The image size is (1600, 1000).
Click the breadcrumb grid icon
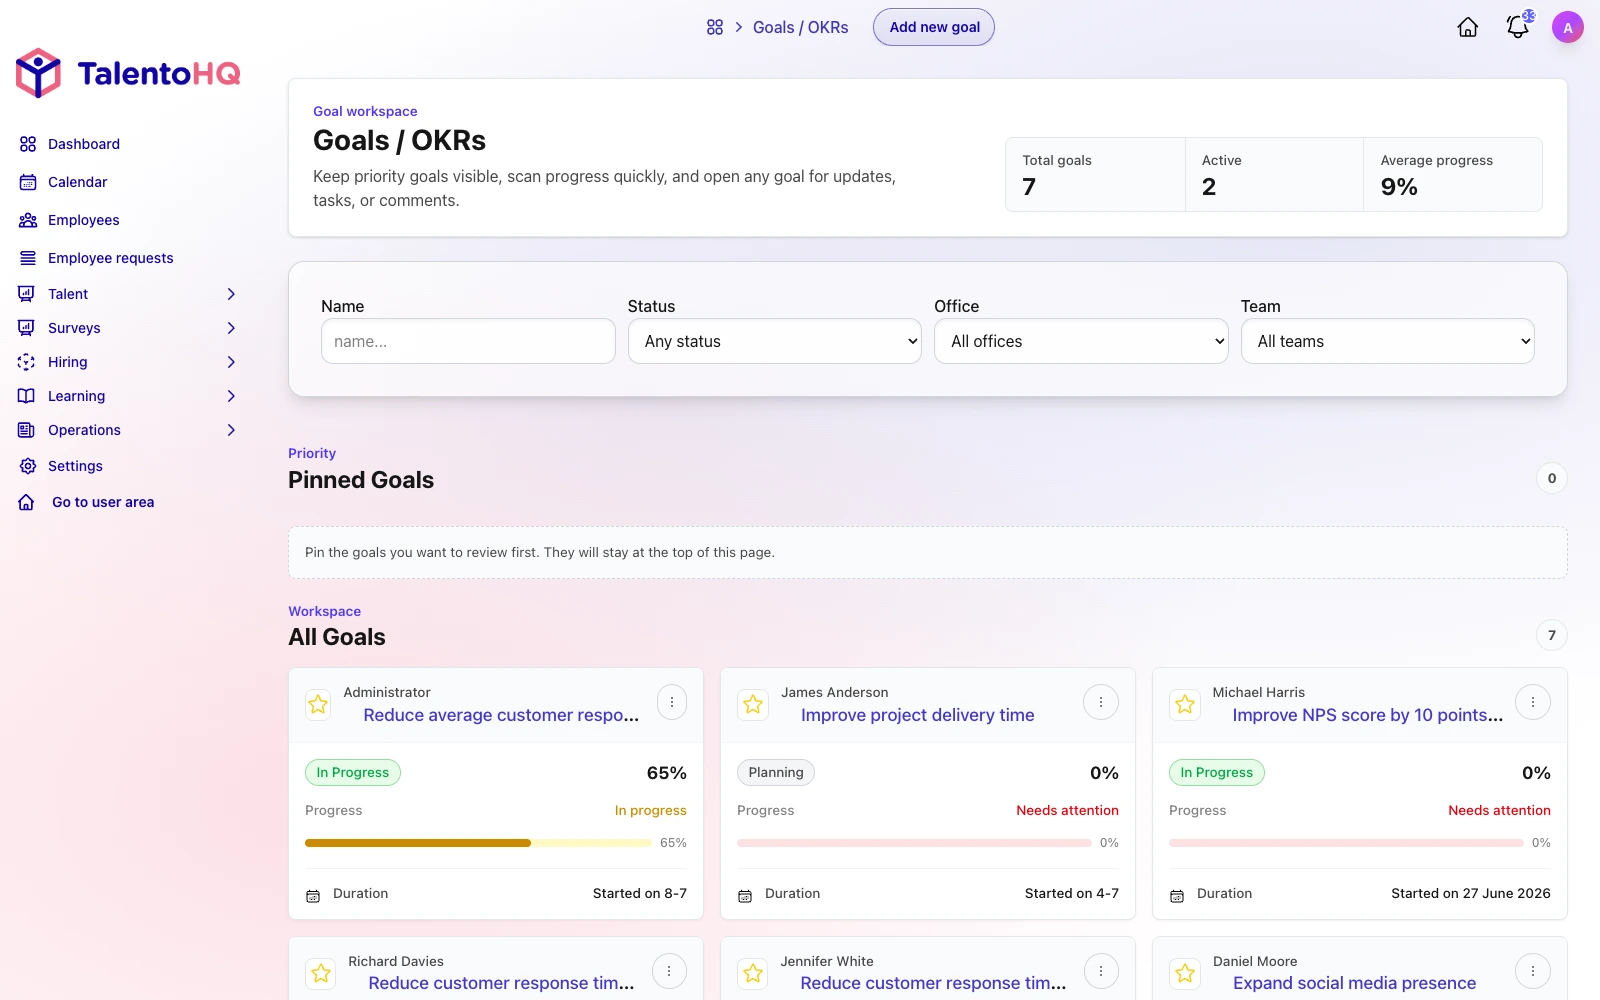pyautogui.click(x=715, y=27)
